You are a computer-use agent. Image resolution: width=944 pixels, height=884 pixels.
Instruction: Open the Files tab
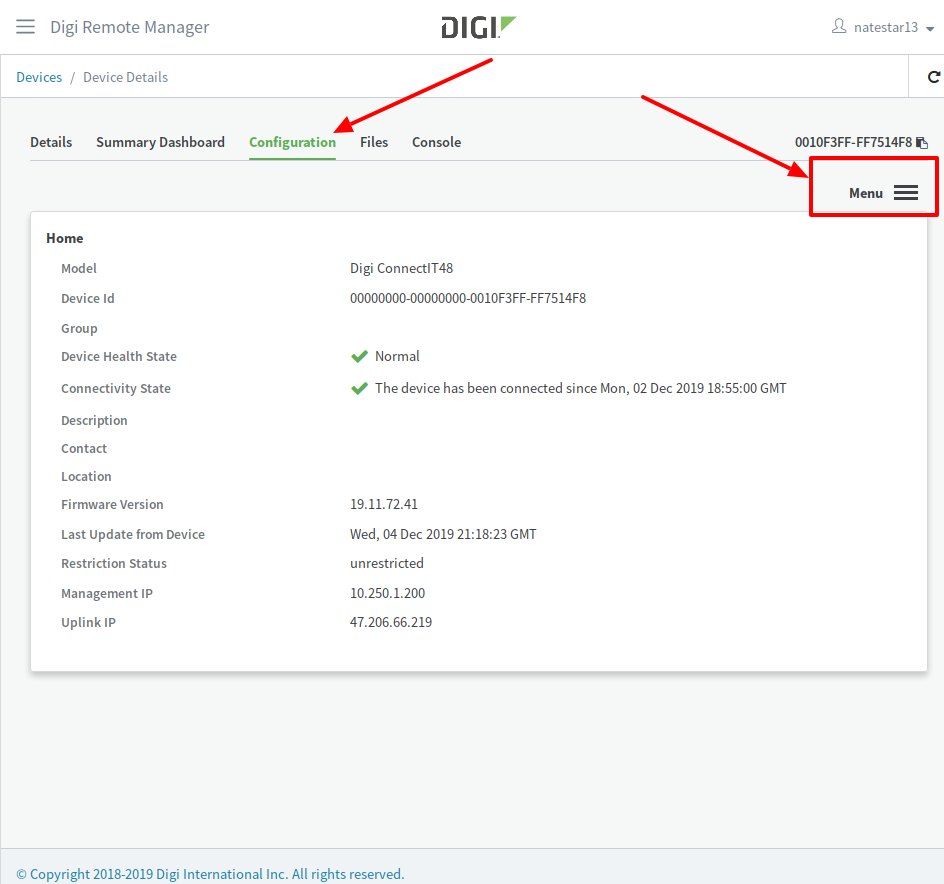tap(374, 142)
